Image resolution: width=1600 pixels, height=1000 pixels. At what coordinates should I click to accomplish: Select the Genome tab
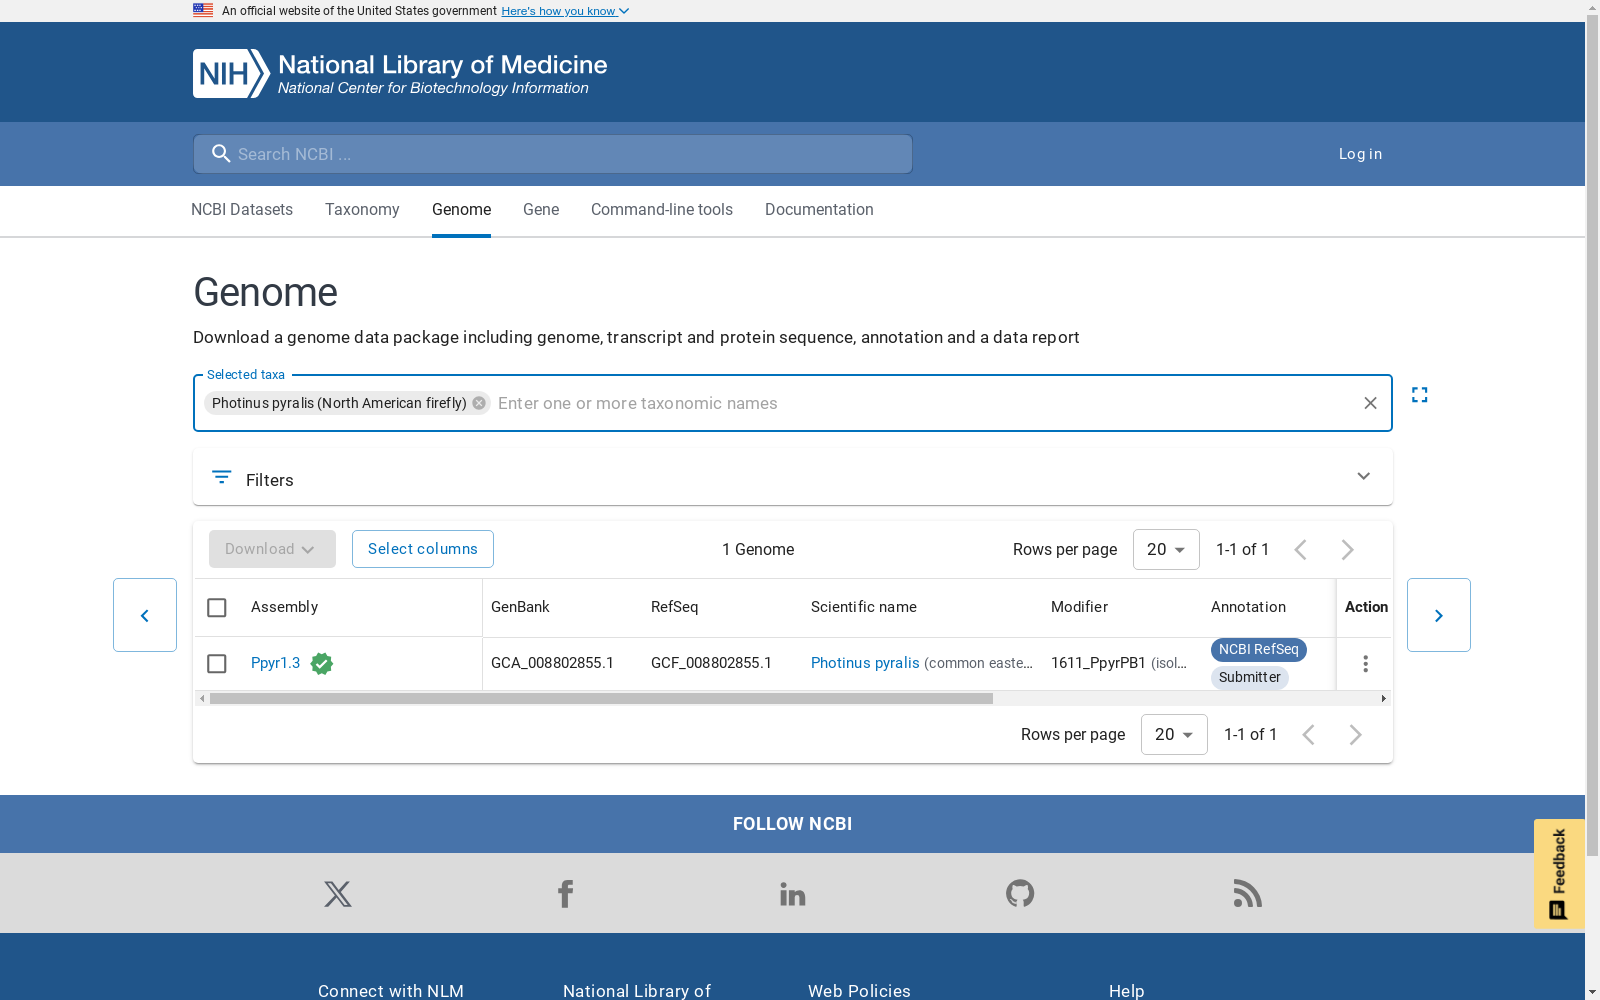pos(462,210)
